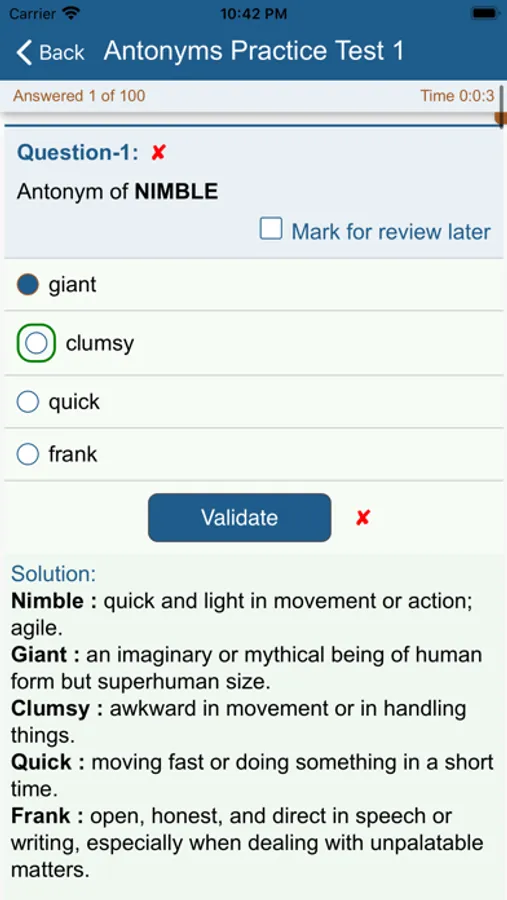This screenshot has width=507, height=900.
Task: Choose the quick radio option
Action: [x=28, y=402]
